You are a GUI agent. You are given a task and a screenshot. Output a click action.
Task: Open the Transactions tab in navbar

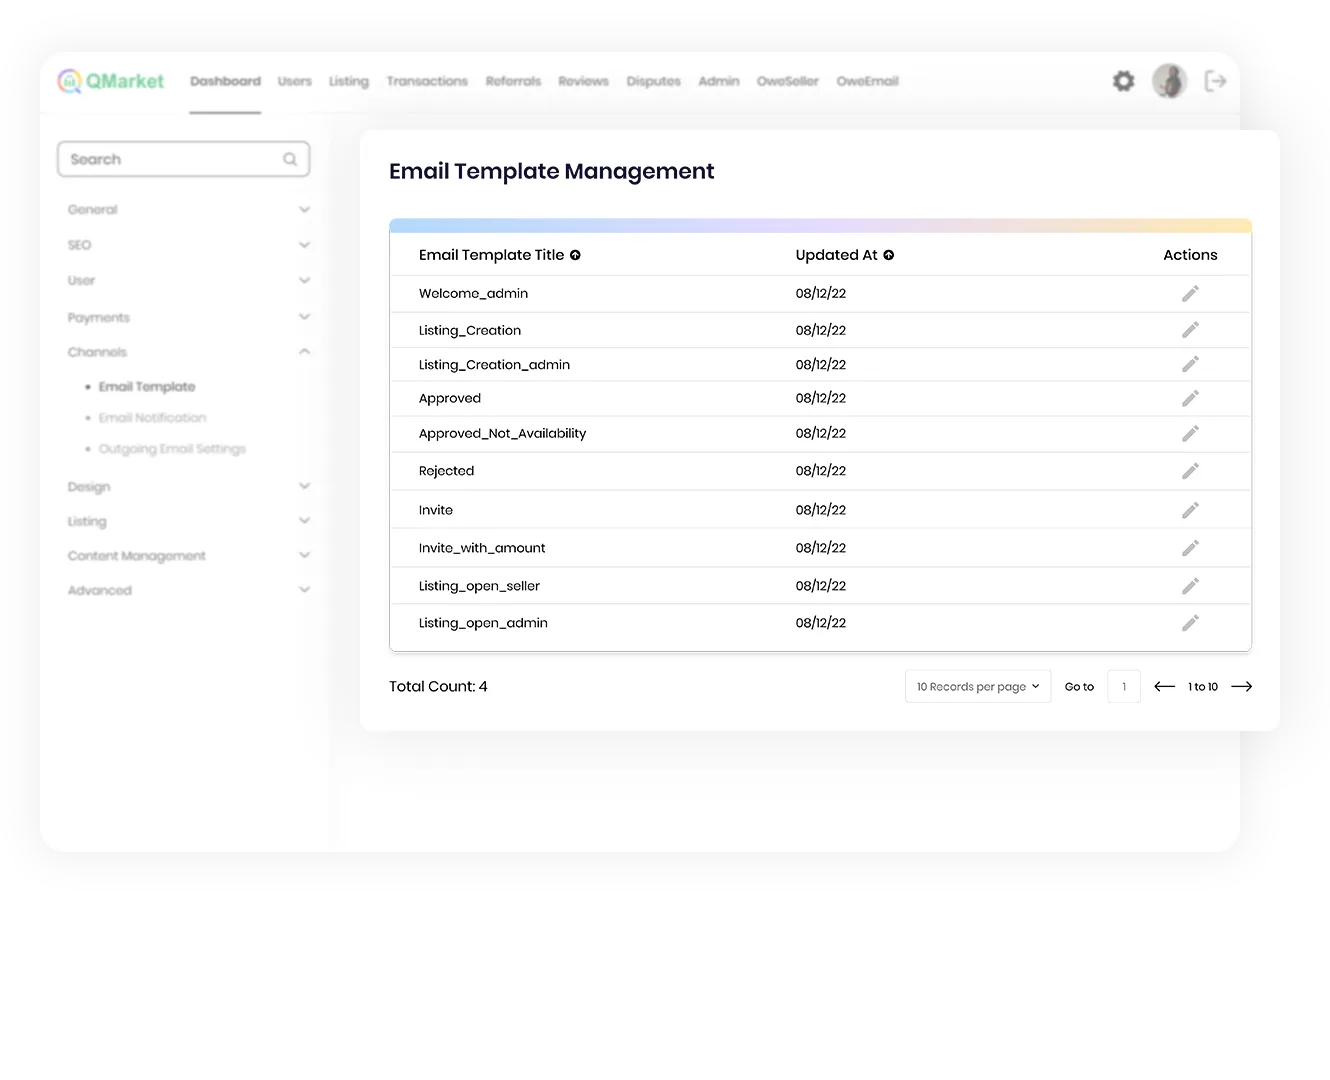(427, 81)
